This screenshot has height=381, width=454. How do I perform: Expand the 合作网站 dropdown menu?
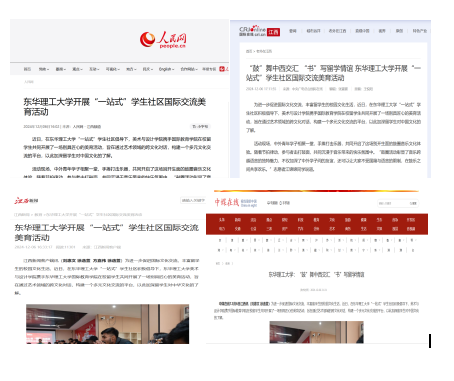189,69
